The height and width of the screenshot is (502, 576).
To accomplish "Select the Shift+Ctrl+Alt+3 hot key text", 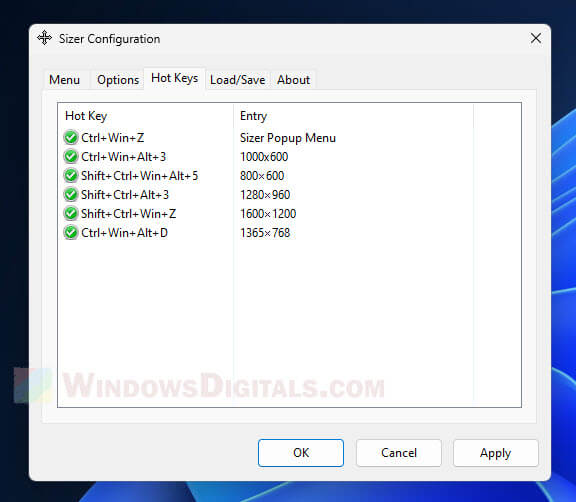I will [125, 195].
